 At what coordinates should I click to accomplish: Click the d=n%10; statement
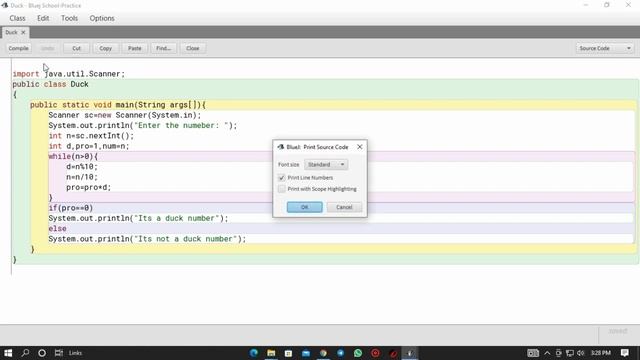(82, 167)
